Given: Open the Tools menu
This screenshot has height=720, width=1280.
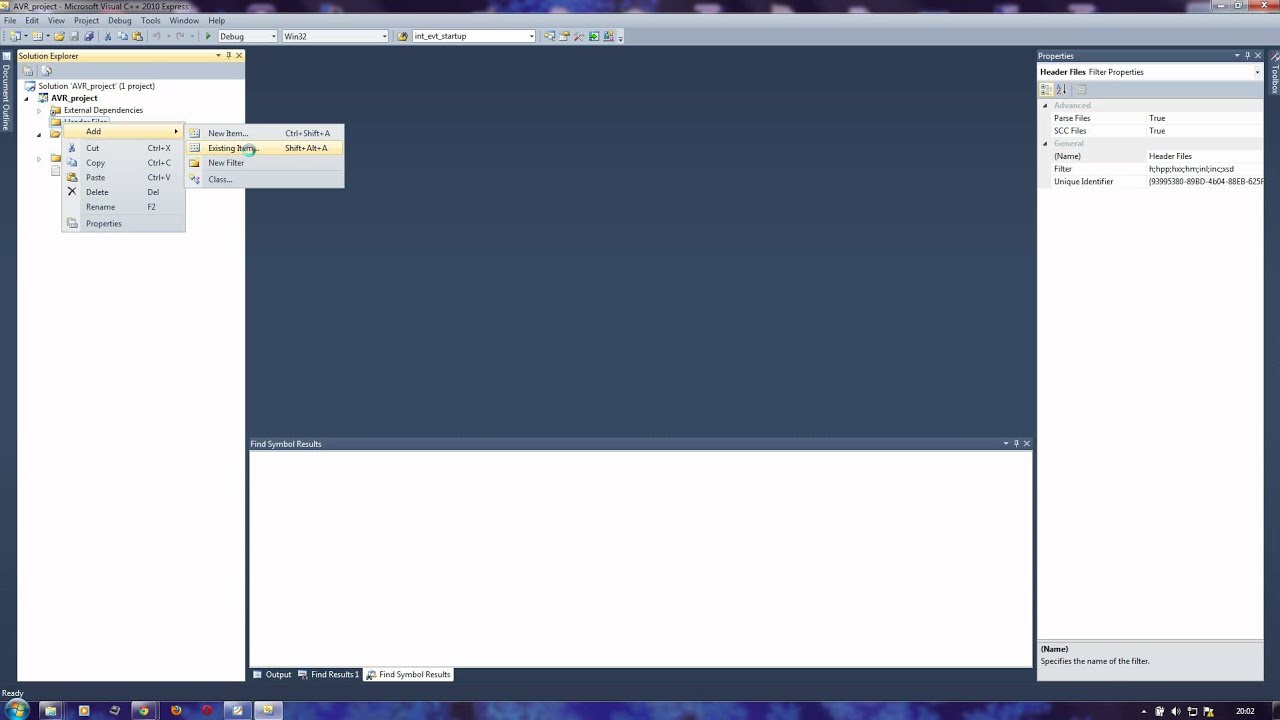Looking at the screenshot, I should pyautogui.click(x=150, y=20).
